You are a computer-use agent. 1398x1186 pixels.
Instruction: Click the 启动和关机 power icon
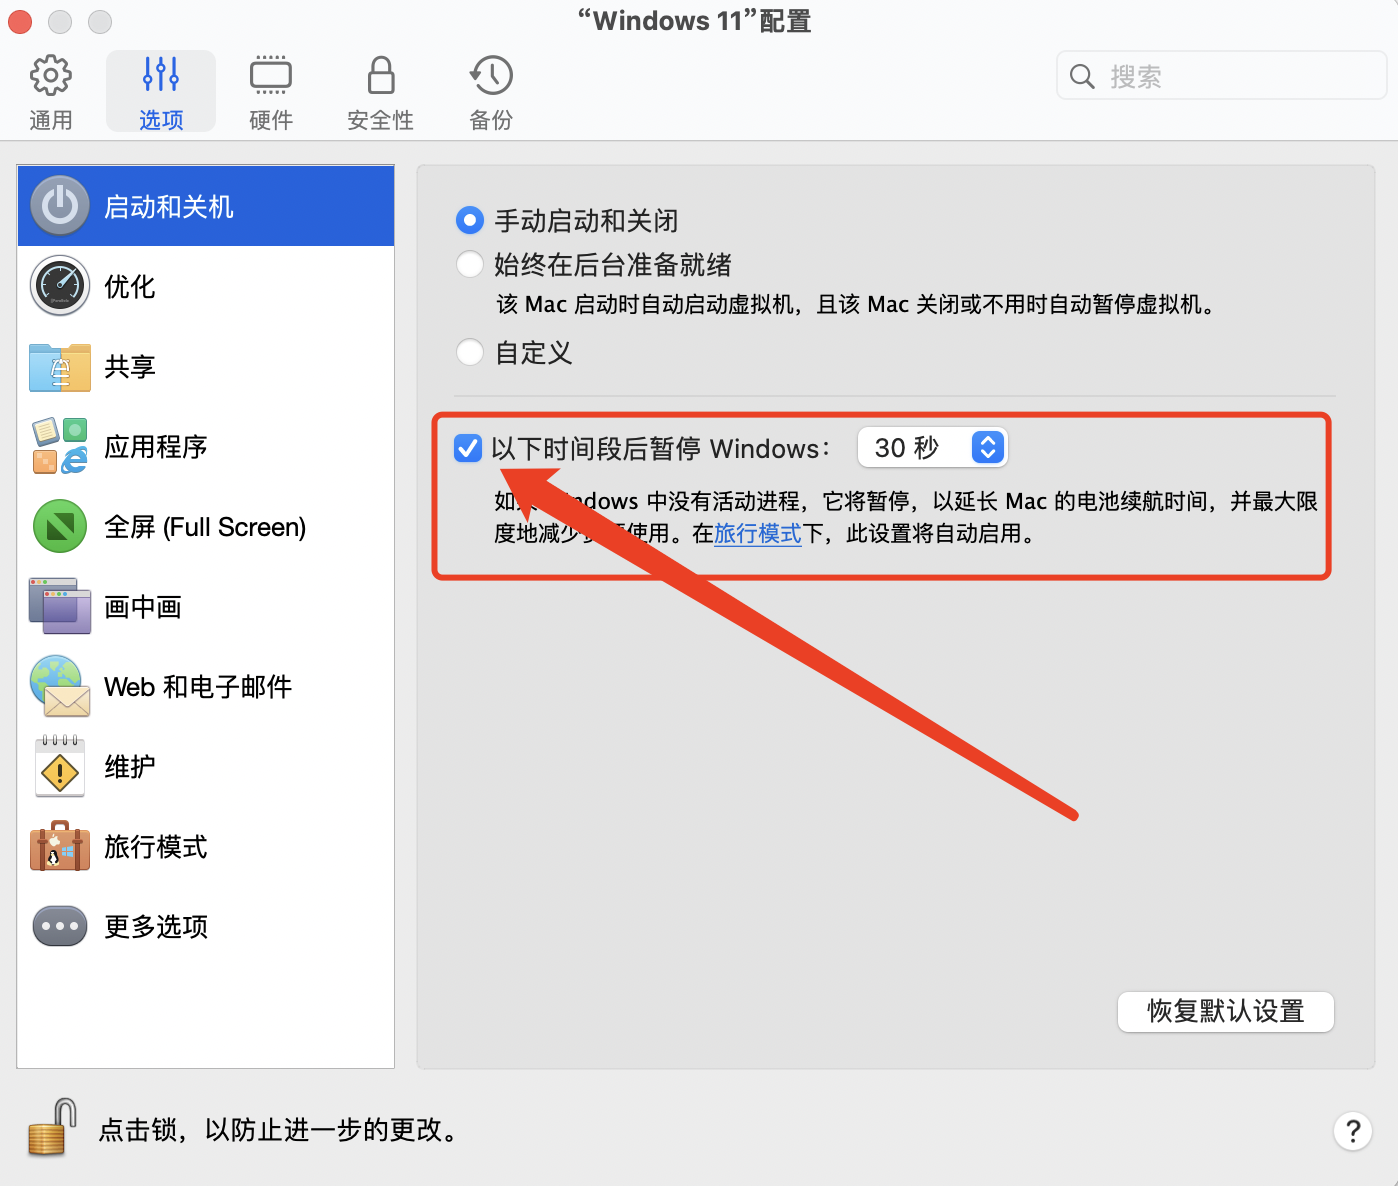point(60,206)
